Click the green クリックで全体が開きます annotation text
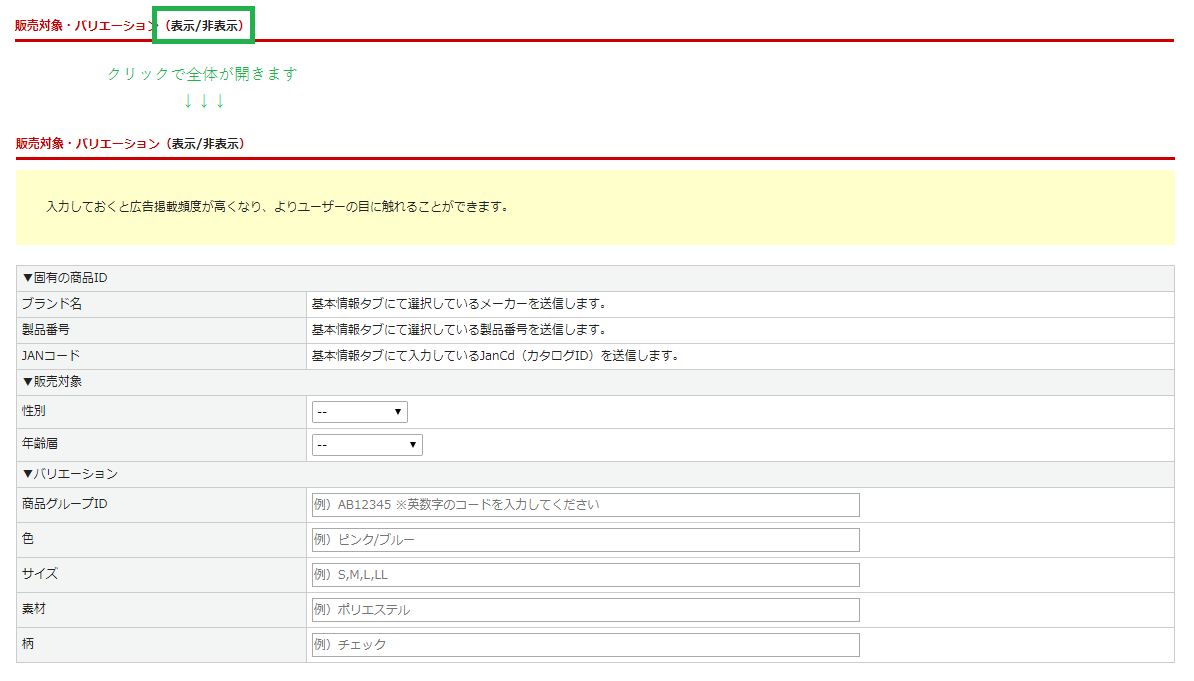Image resolution: width=1194 pixels, height=681 pixels. click(x=202, y=74)
